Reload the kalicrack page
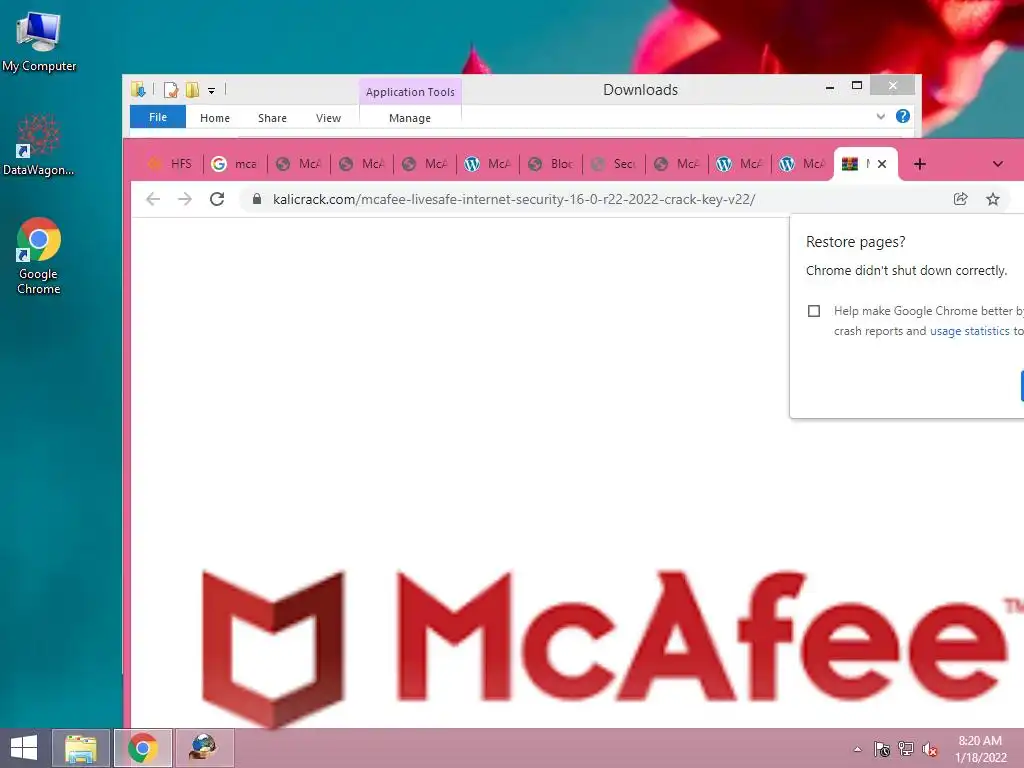Viewport: 1024px width, 768px height. 217,199
